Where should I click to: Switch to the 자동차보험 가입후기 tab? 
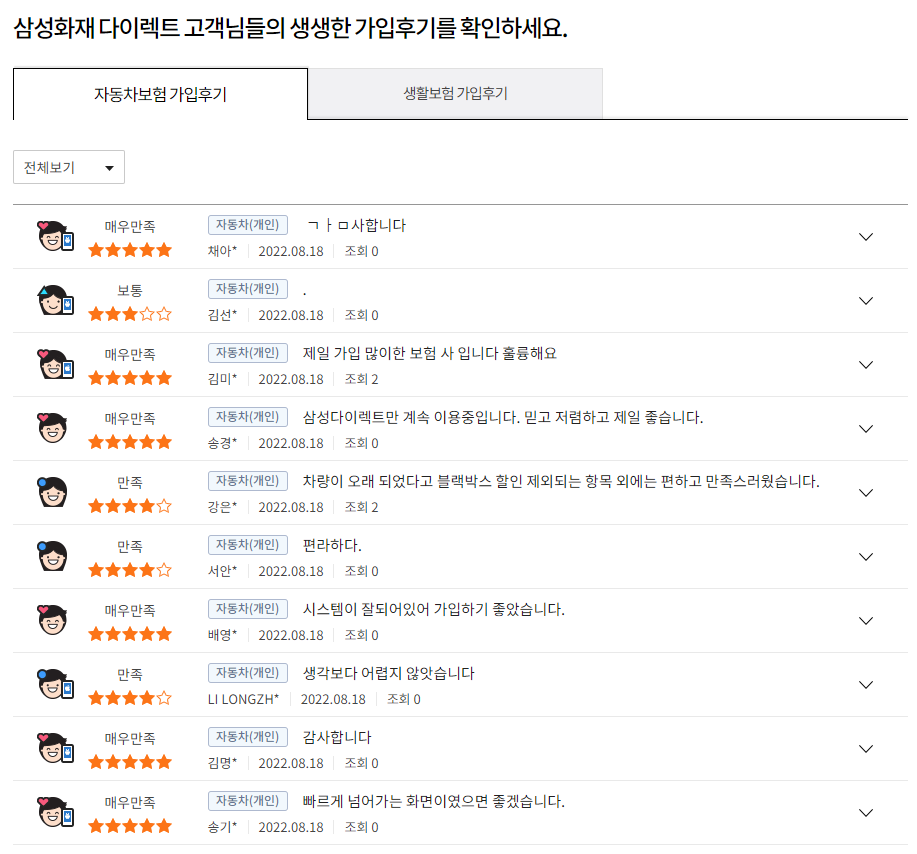pyautogui.click(x=160, y=94)
